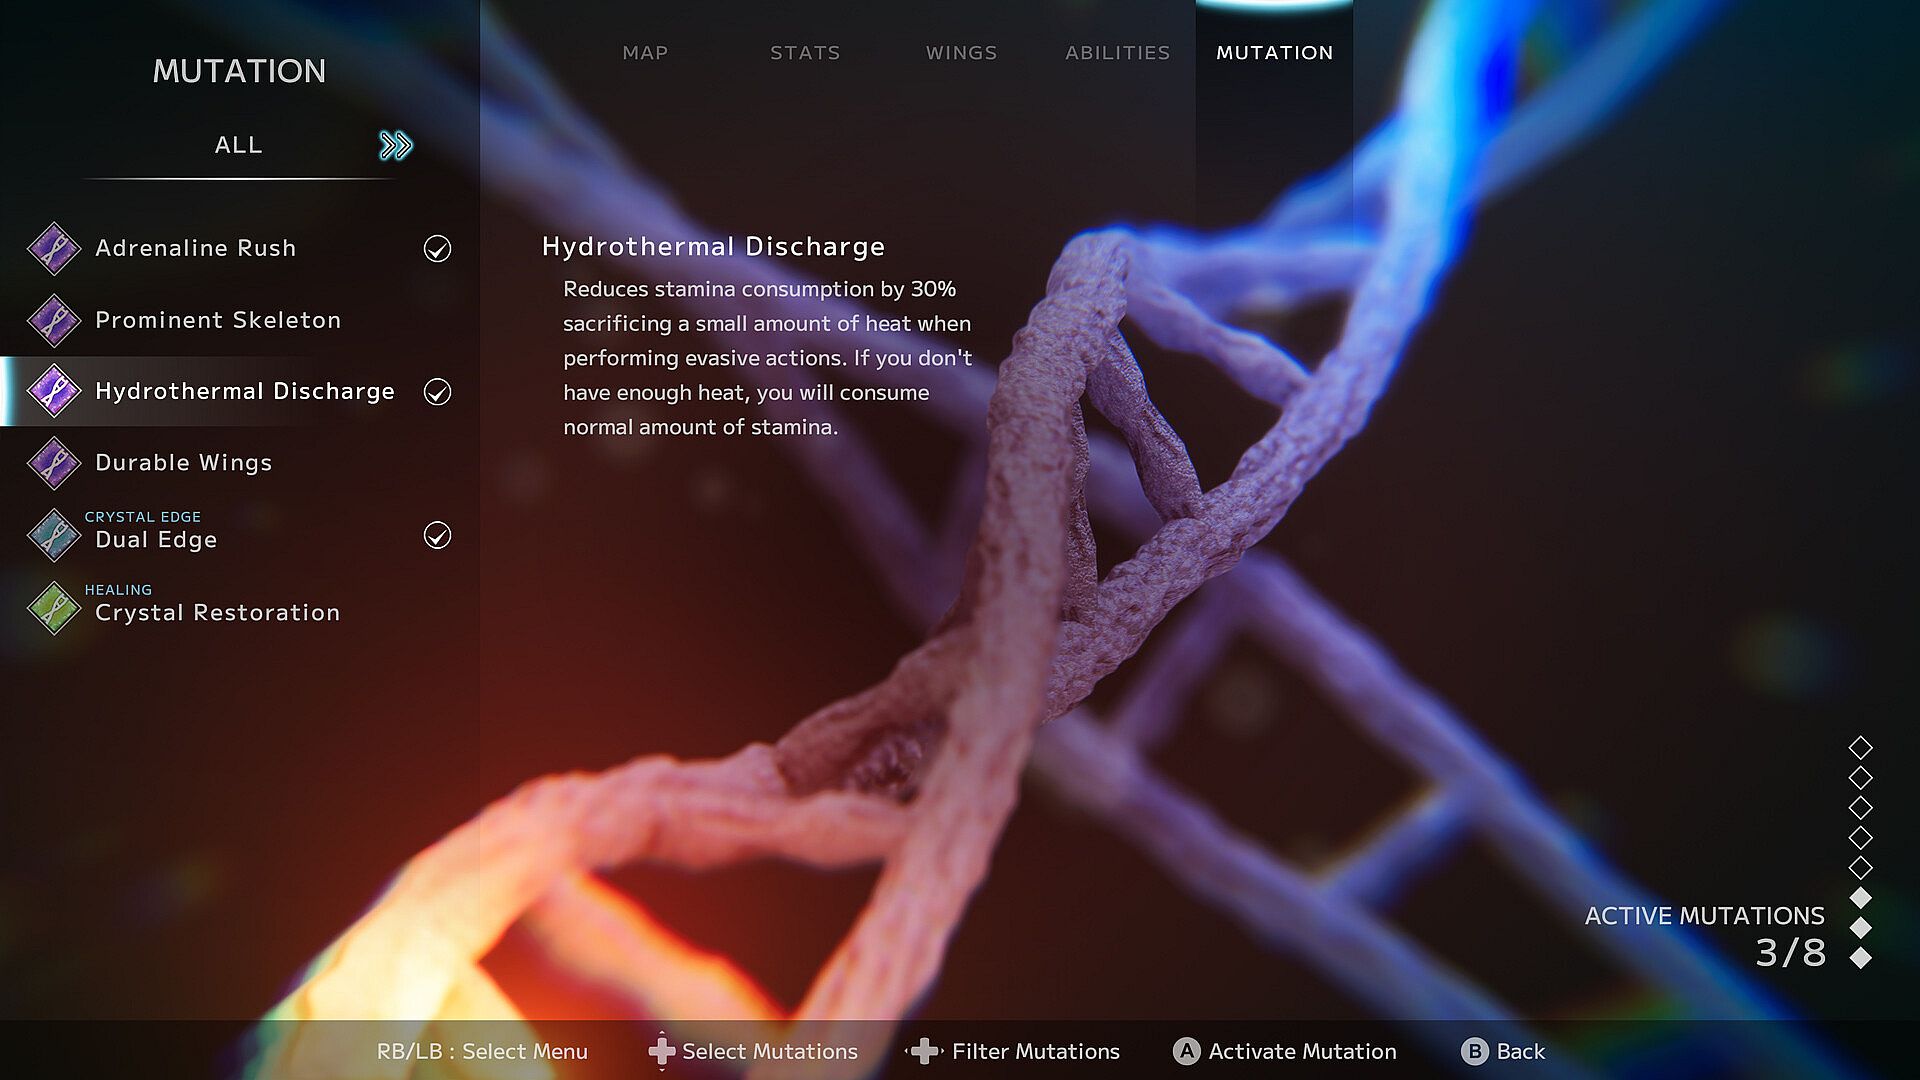The height and width of the screenshot is (1080, 1920).
Task: Select the Crystal Restoration mutation entry
Action: (x=217, y=612)
